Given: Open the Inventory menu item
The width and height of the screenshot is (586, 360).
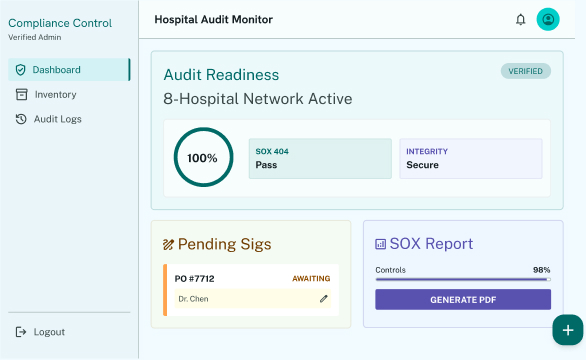Looking at the screenshot, I should (x=69, y=95).
